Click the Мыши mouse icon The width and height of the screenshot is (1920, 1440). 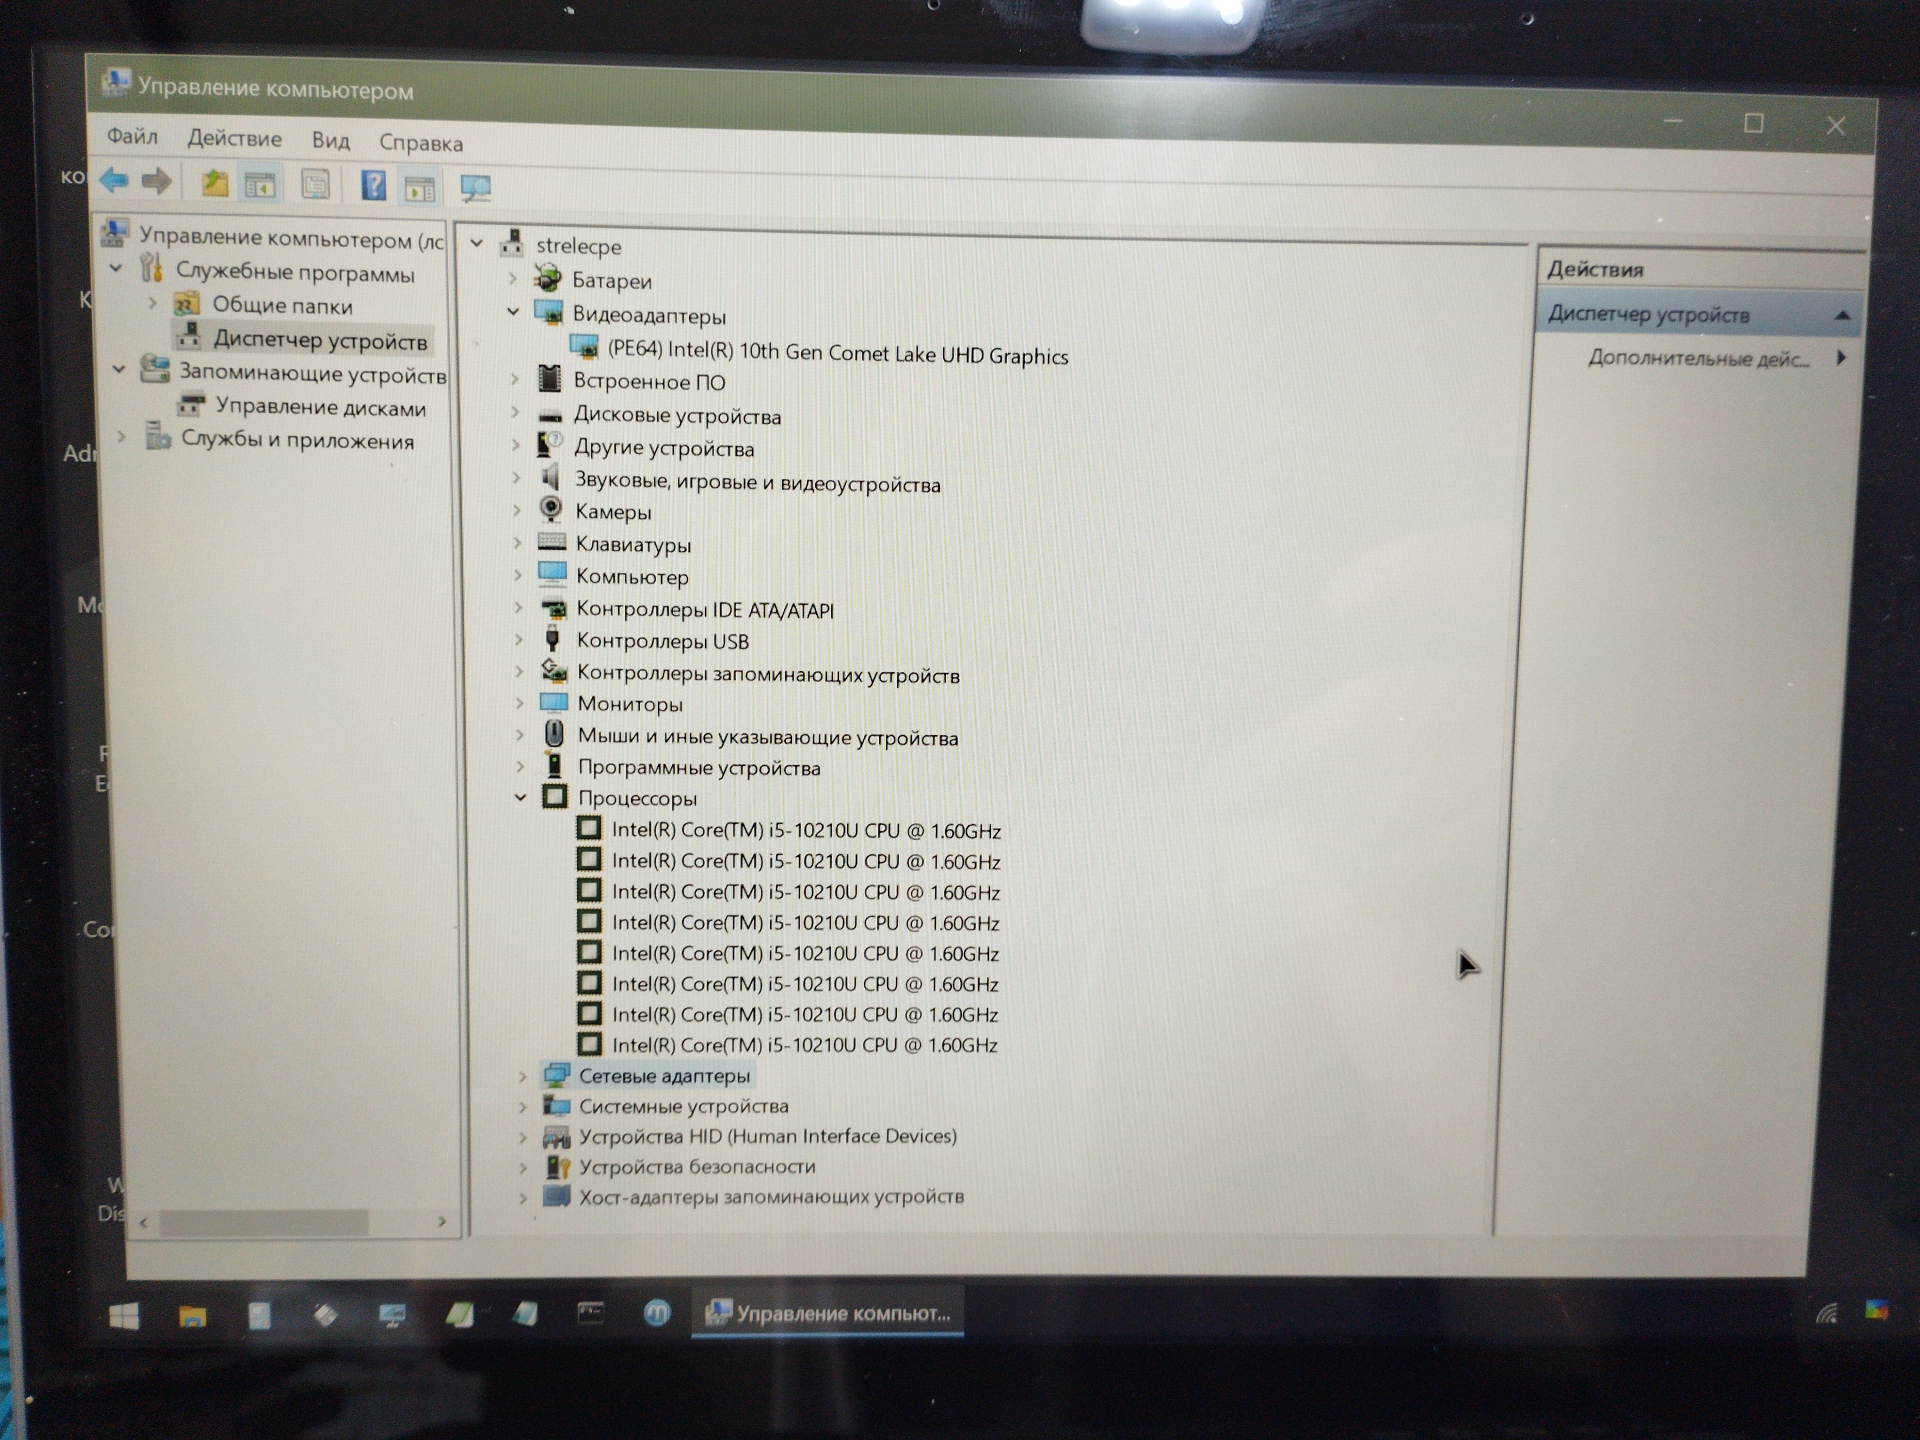[x=554, y=735]
